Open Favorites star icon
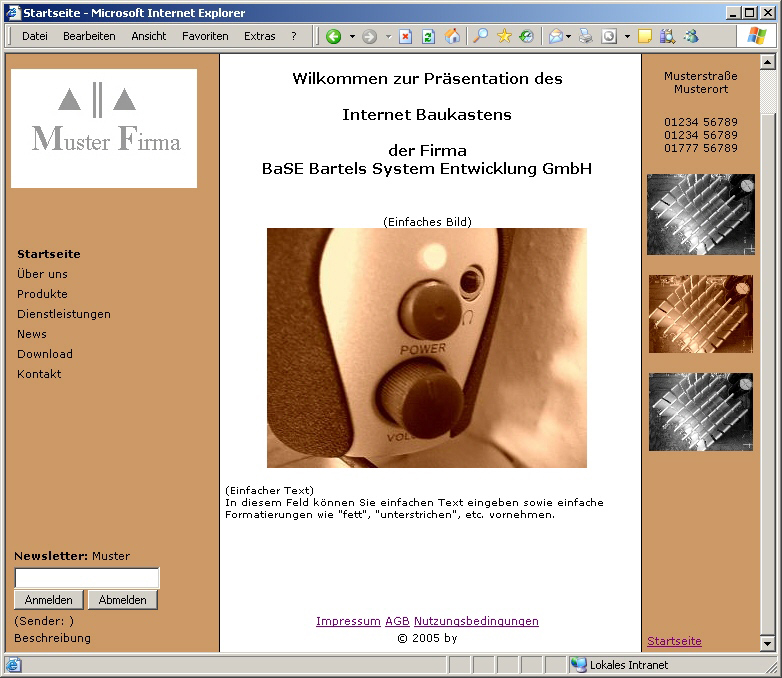Viewport: 782px width, 678px height. tap(504, 36)
